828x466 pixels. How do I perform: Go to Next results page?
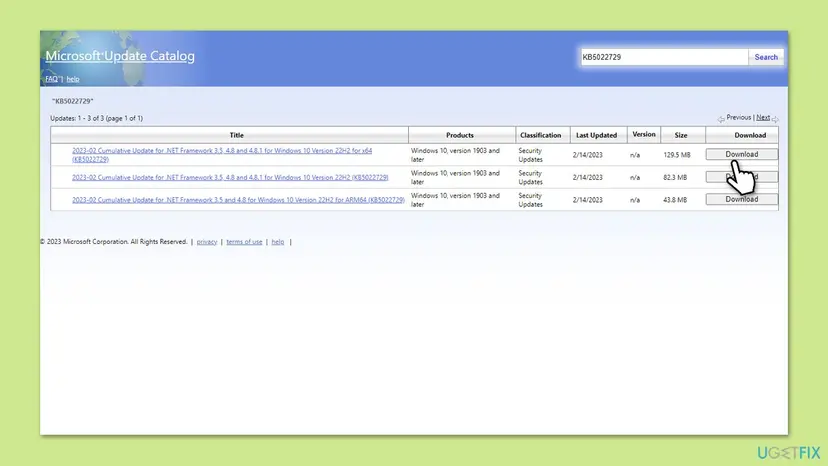point(763,117)
